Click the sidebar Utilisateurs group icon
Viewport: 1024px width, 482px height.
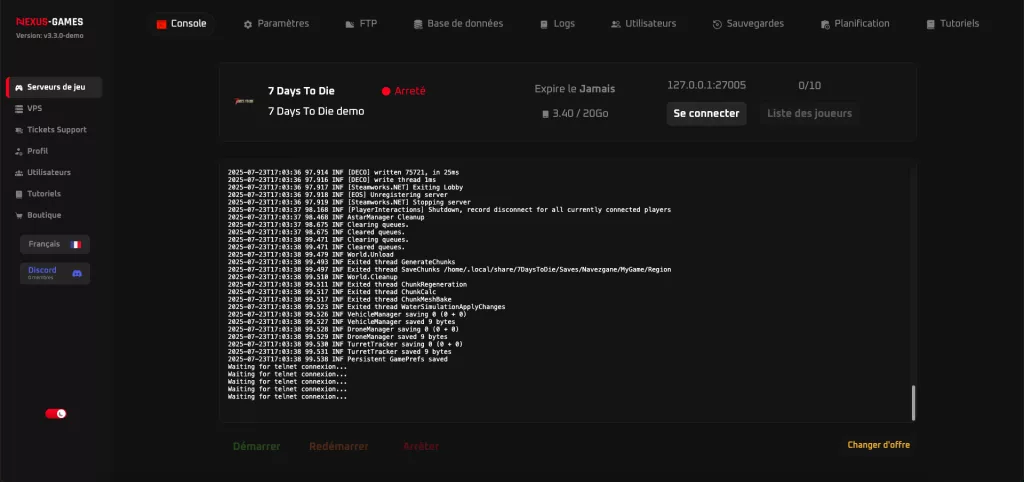coord(19,172)
